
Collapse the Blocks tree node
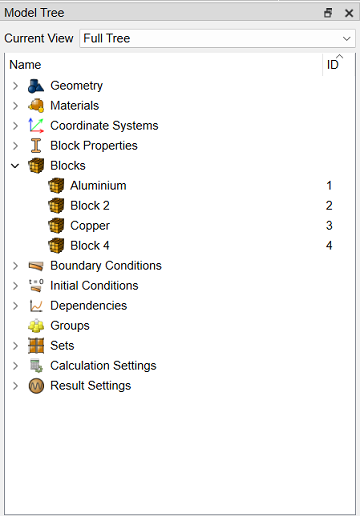[15, 166]
